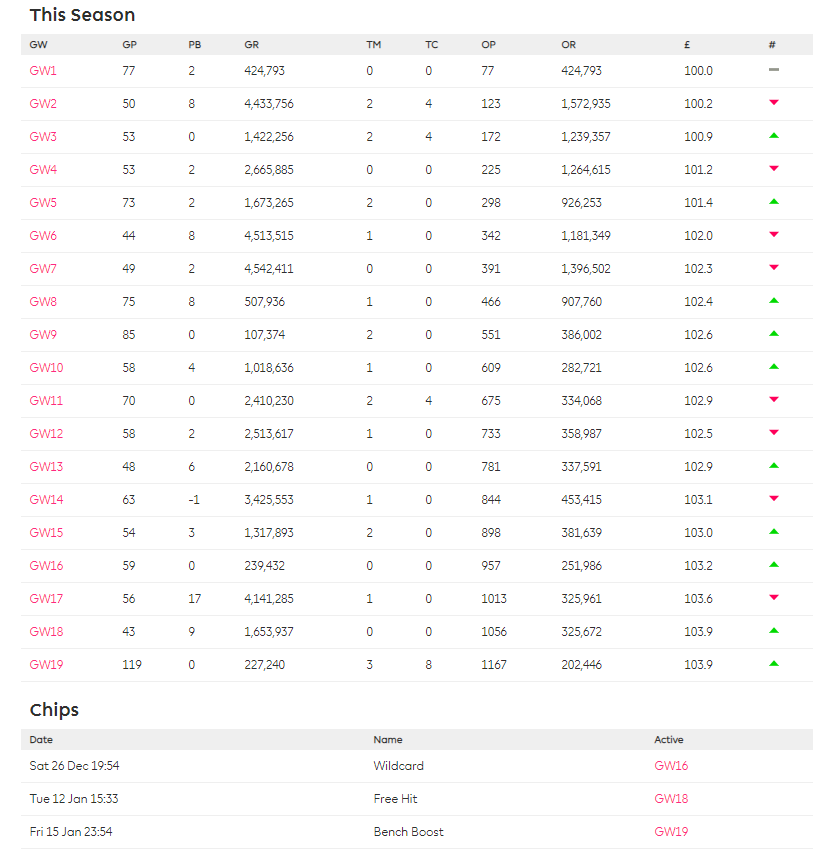Select the GW12 gameweek link

pyautogui.click(x=46, y=434)
